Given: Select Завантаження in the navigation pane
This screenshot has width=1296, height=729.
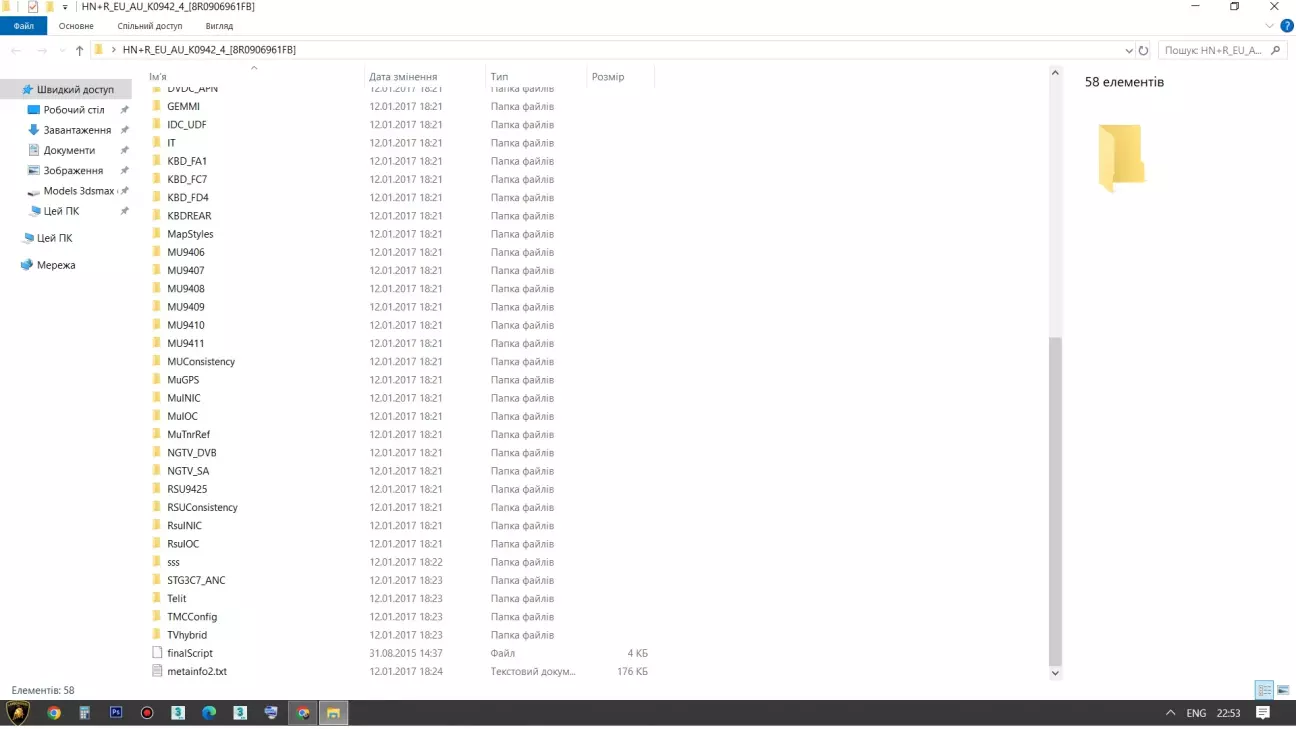Looking at the screenshot, I should pyautogui.click(x=77, y=130).
